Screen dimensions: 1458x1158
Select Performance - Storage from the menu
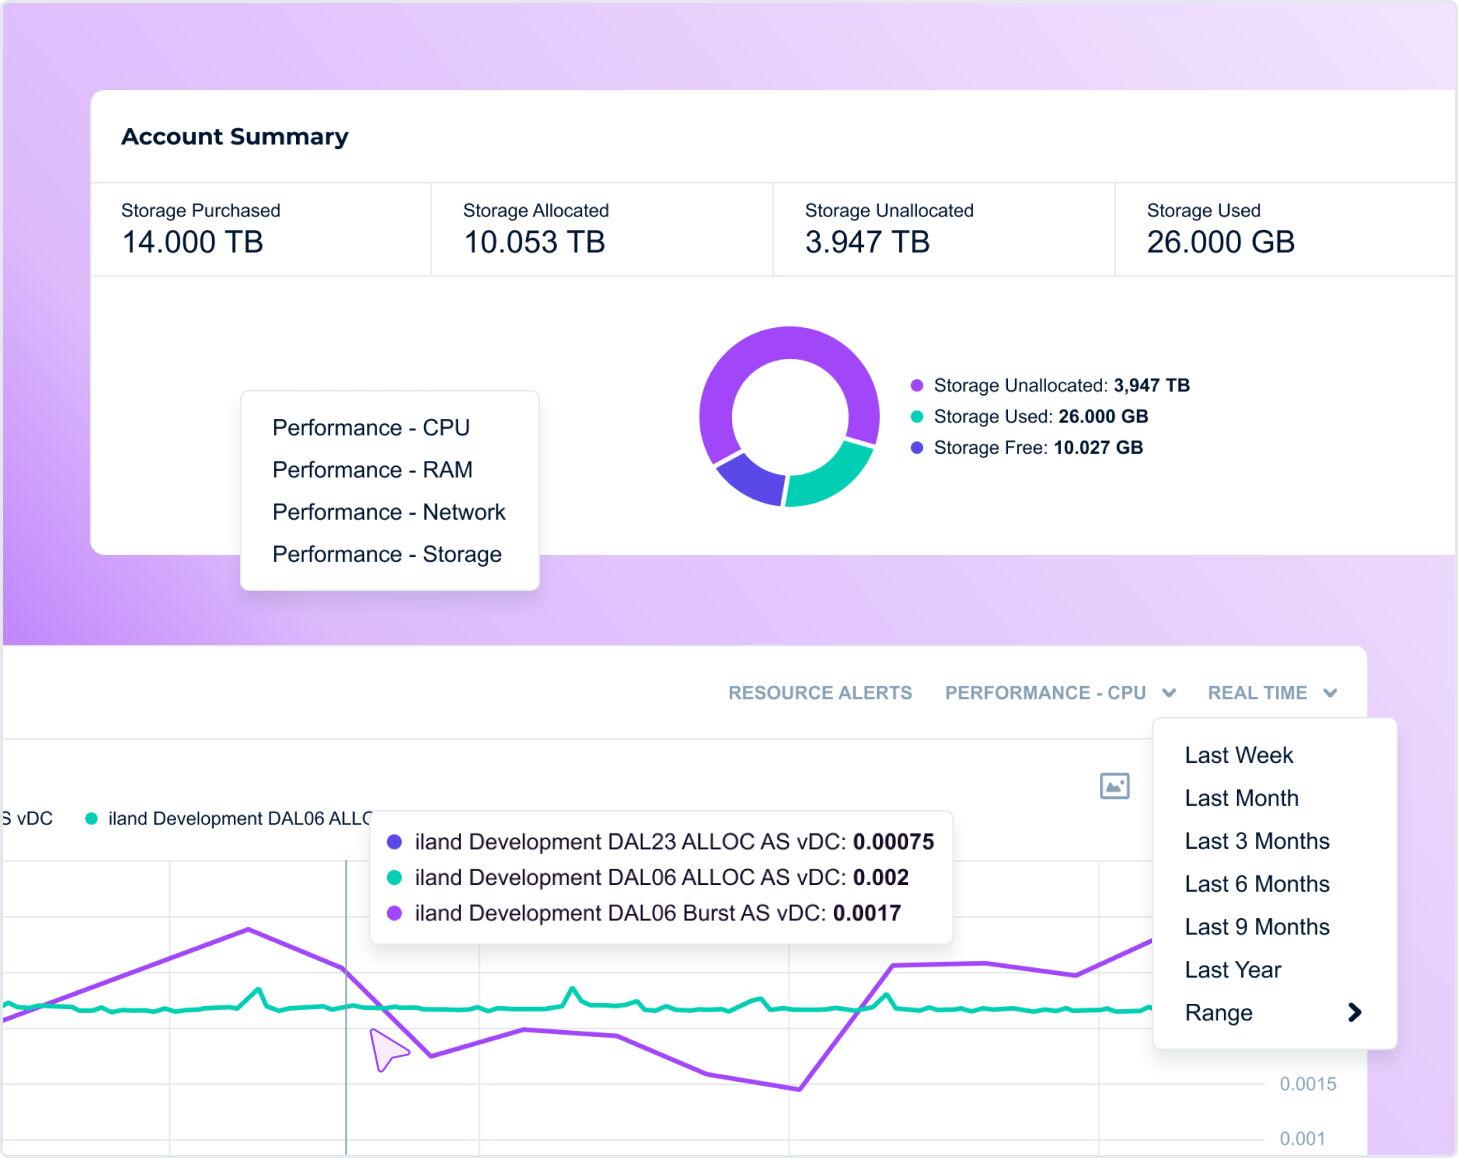coord(387,554)
